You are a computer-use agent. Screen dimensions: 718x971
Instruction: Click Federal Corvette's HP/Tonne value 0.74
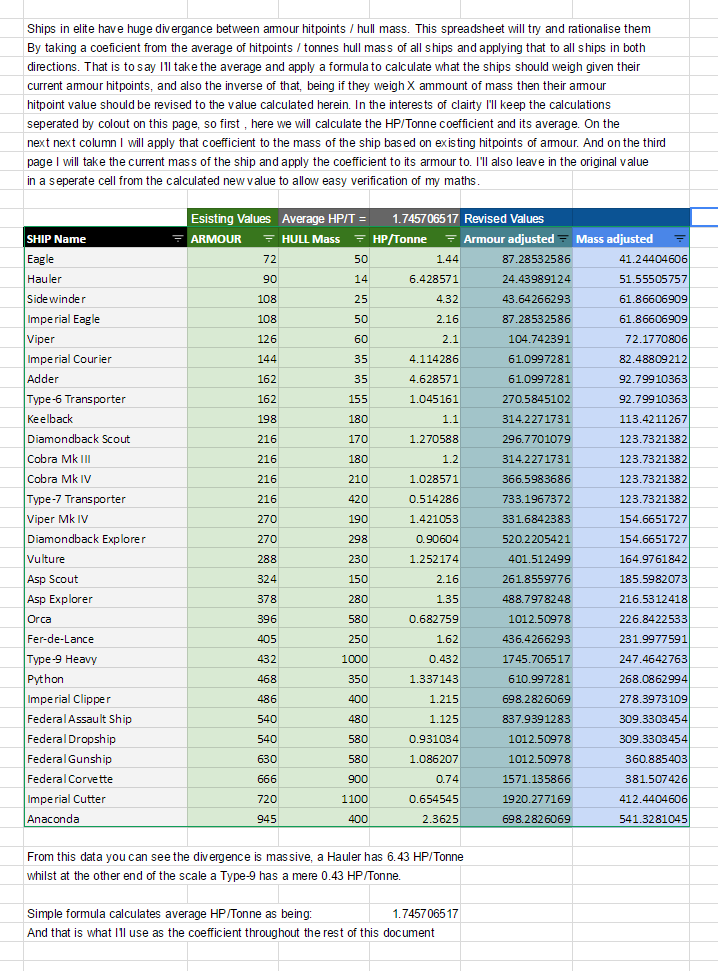tap(415, 779)
